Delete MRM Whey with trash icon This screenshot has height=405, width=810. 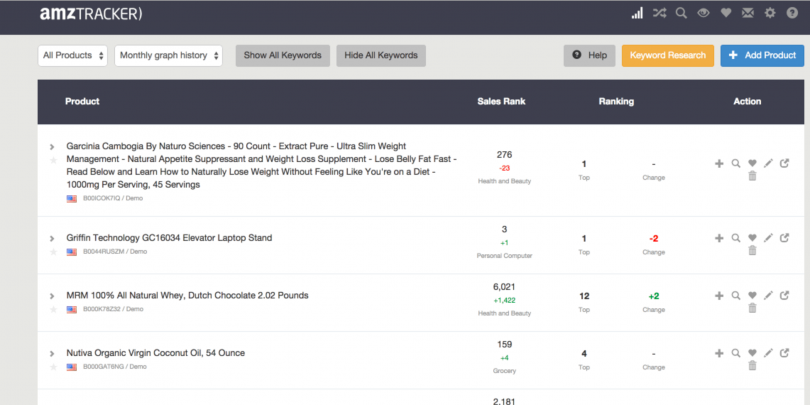752,308
